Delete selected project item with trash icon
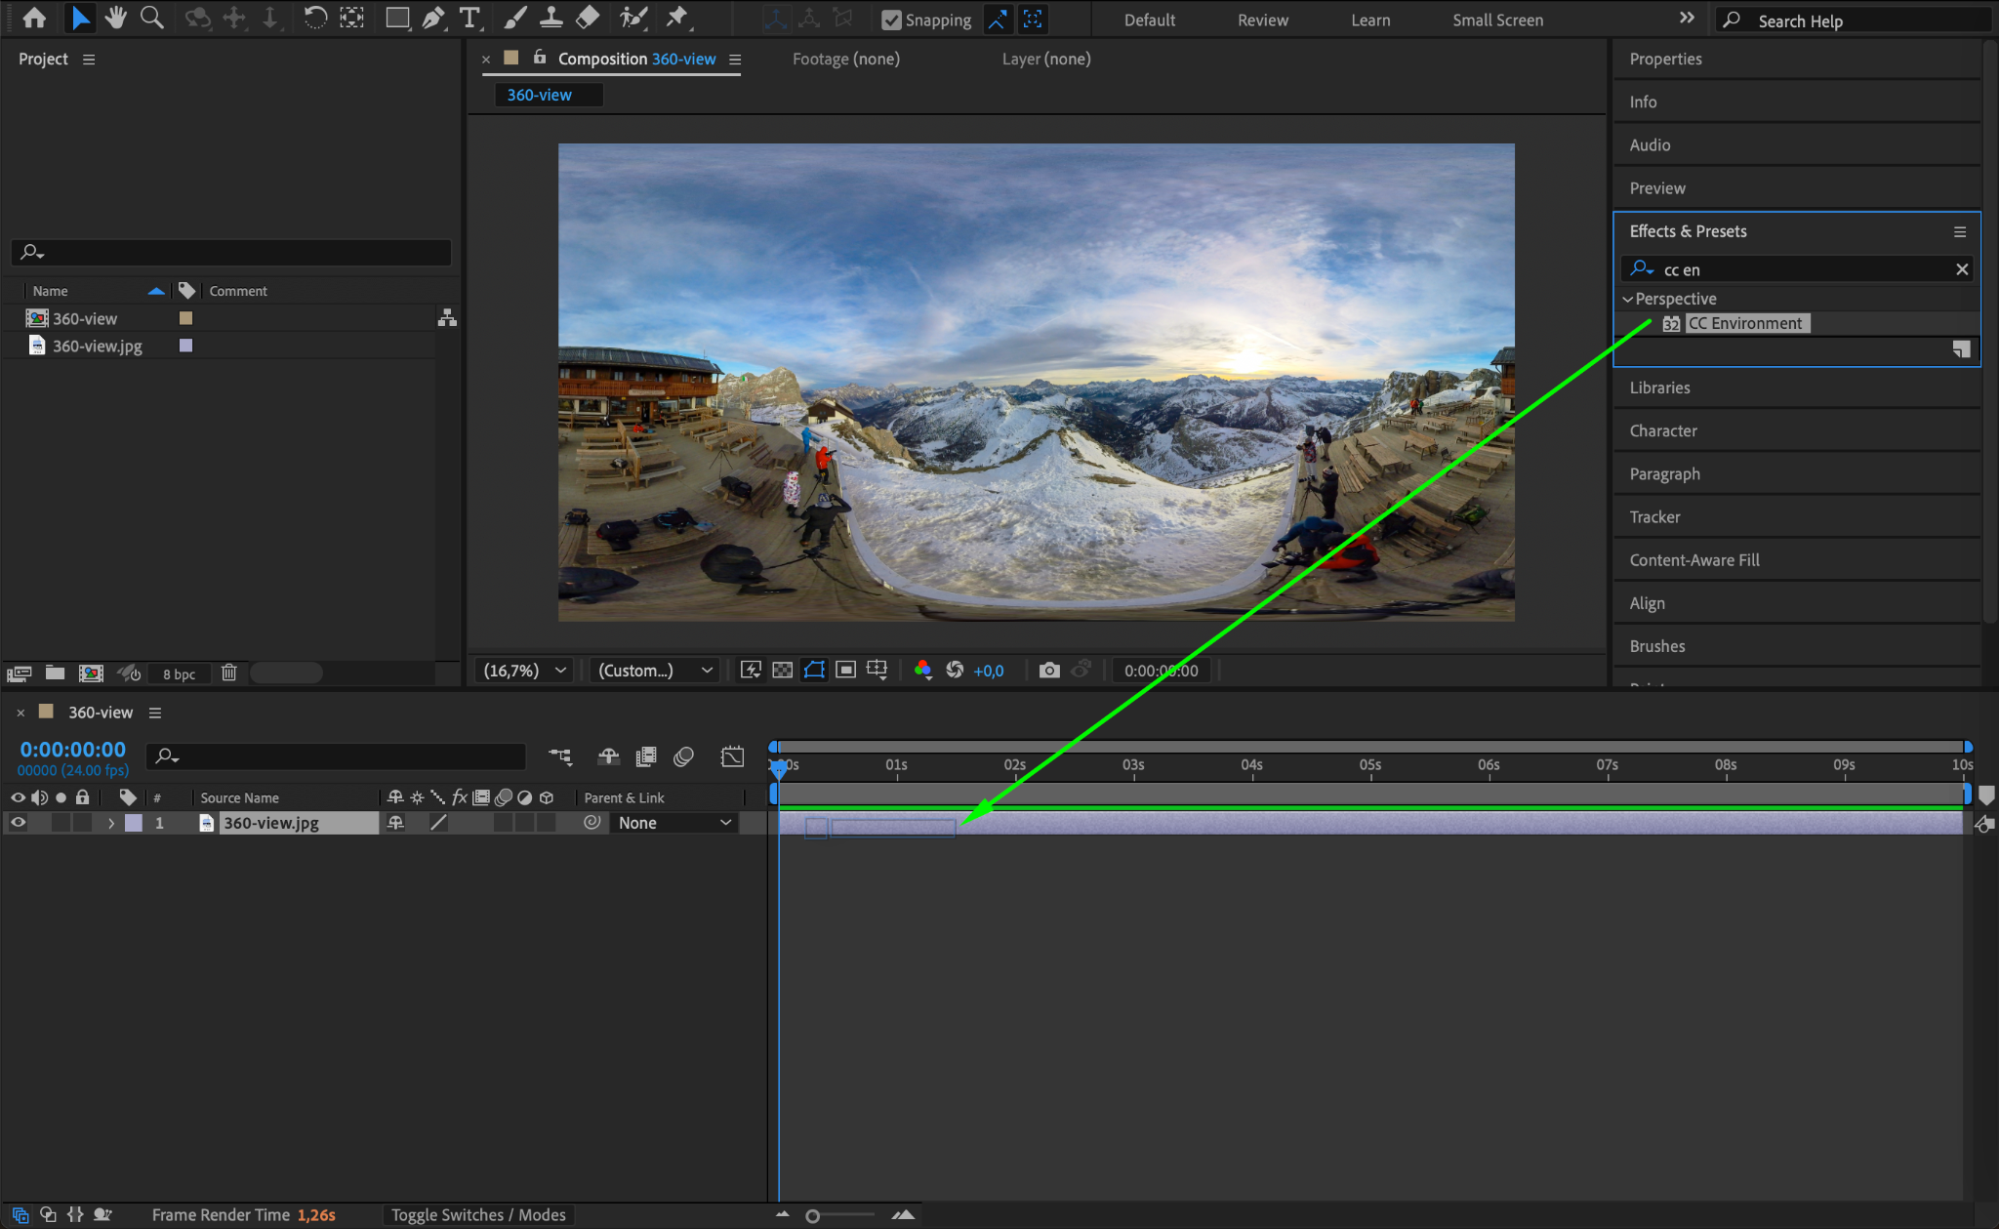 [x=229, y=673]
